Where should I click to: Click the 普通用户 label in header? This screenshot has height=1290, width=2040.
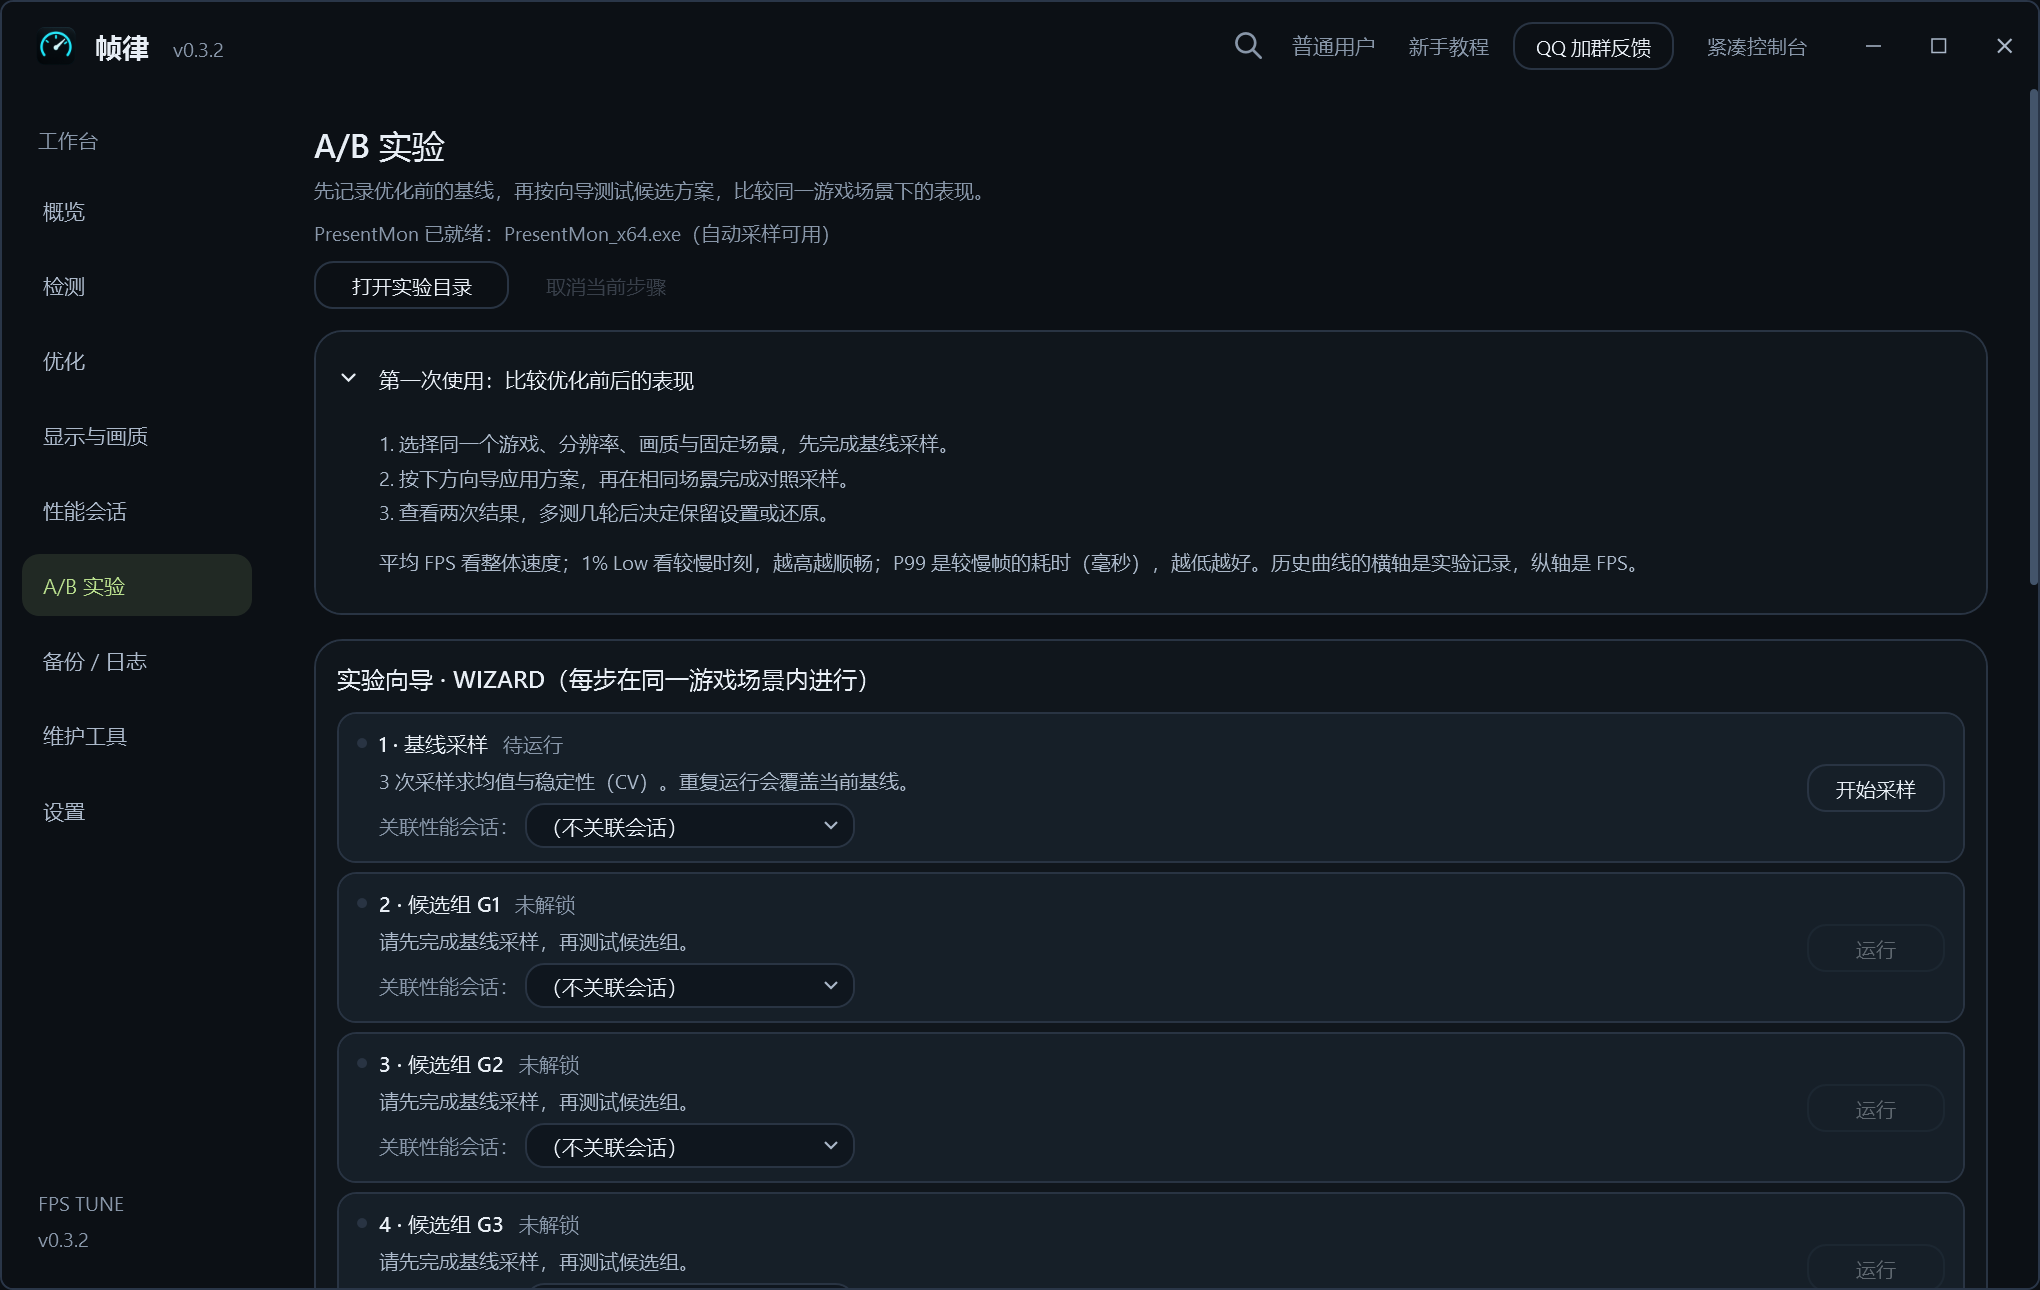pyautogui.click(x=1333, y=47)
